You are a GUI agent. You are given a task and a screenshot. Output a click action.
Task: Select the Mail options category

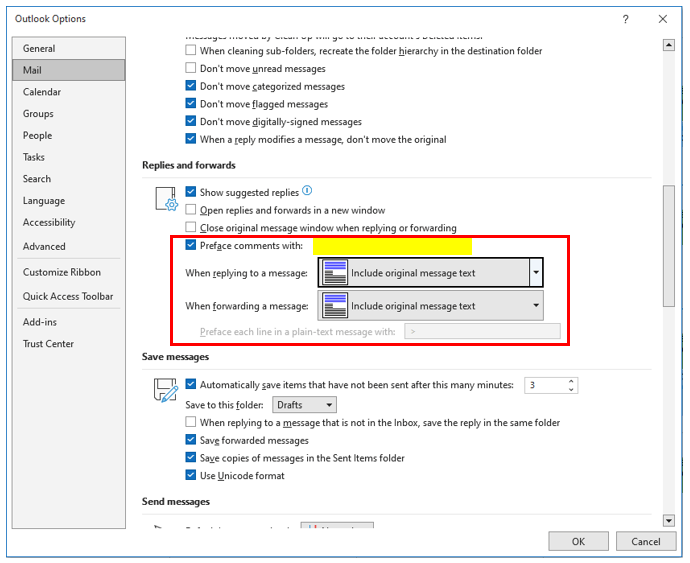[x=69, y=70]
